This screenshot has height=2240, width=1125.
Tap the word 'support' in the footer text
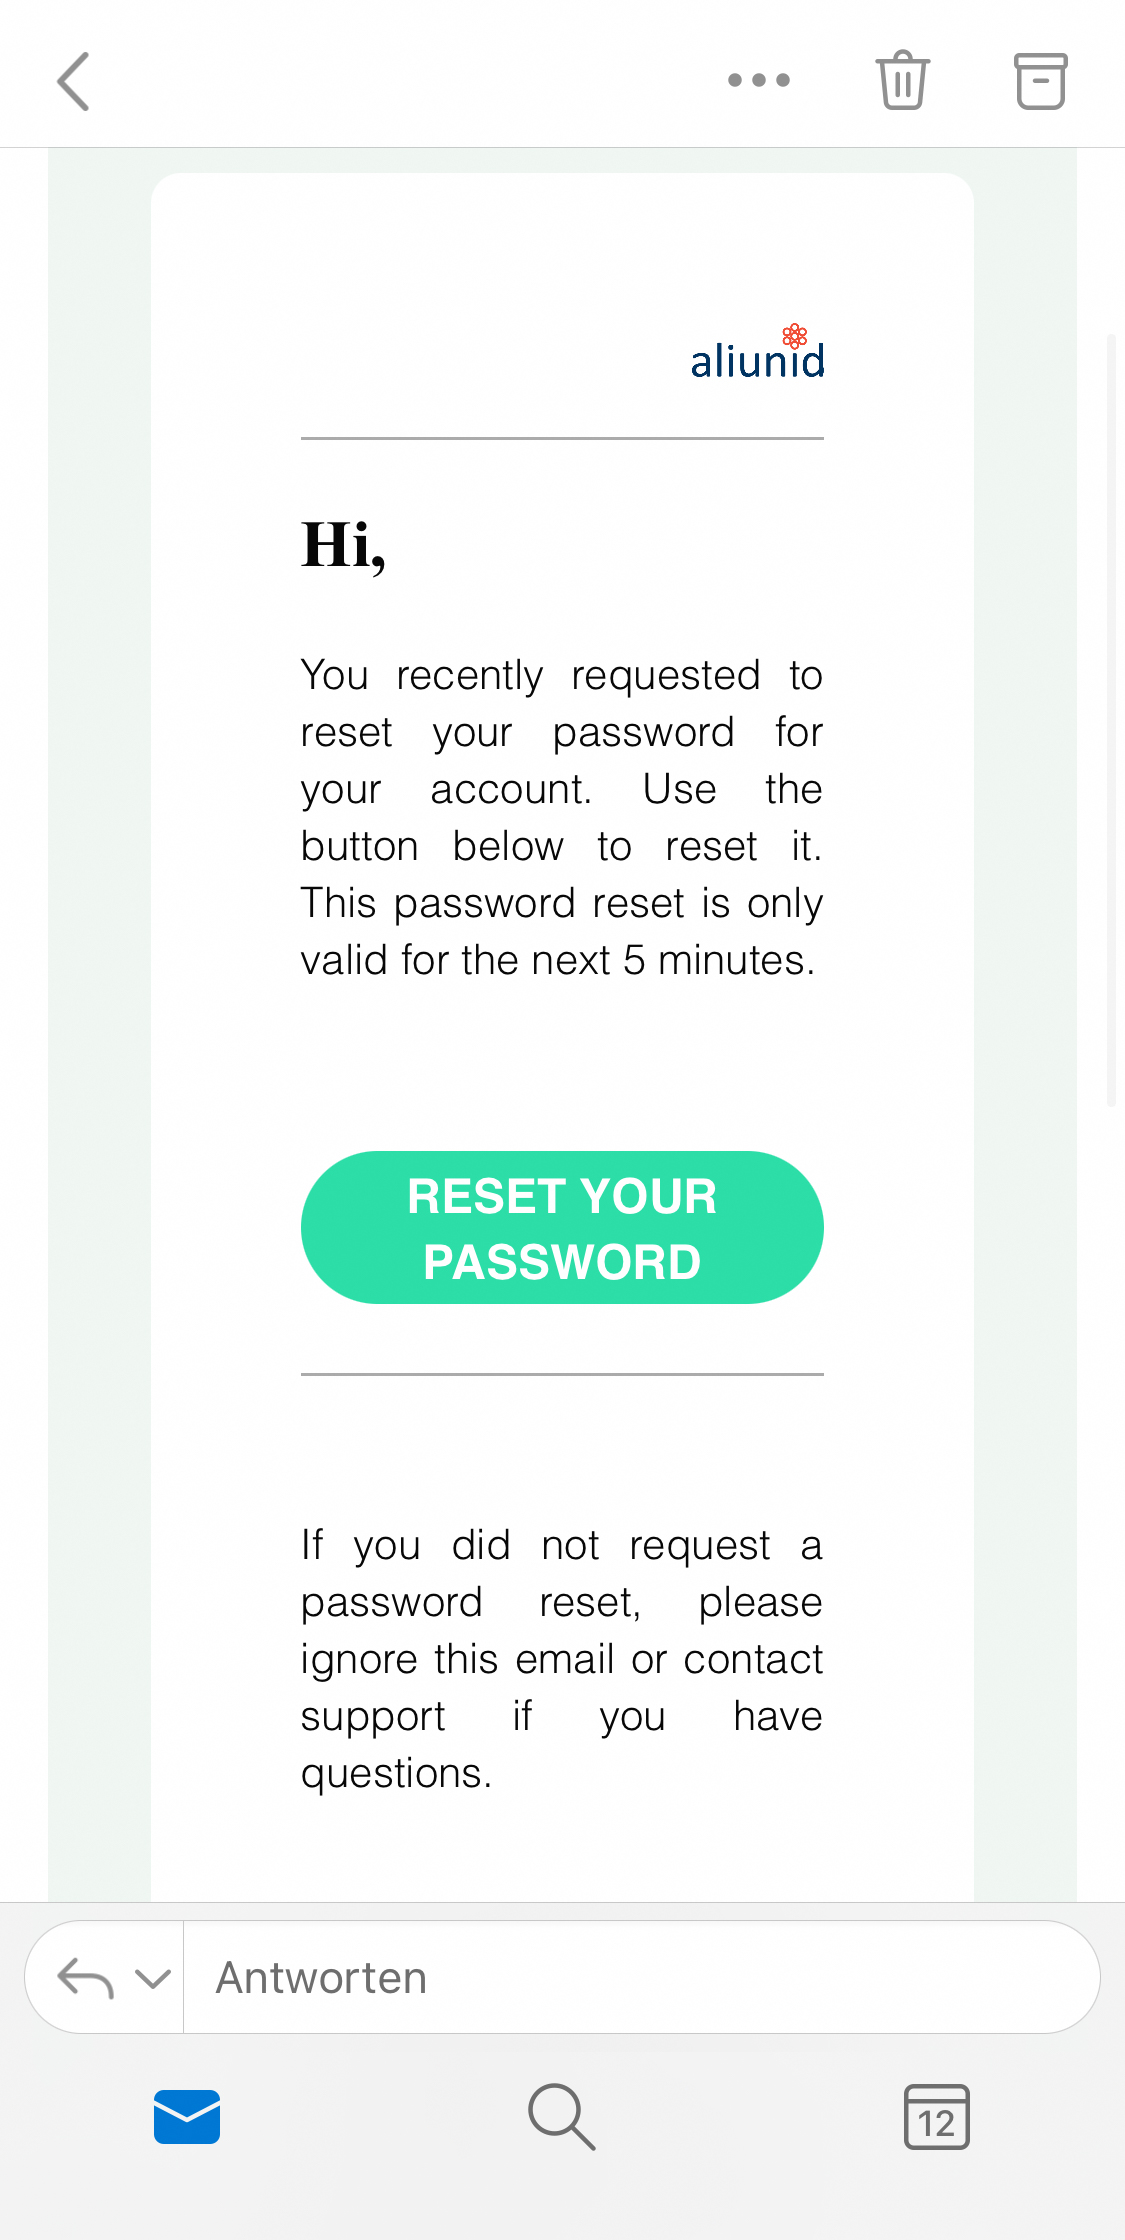click(373, 1718)
